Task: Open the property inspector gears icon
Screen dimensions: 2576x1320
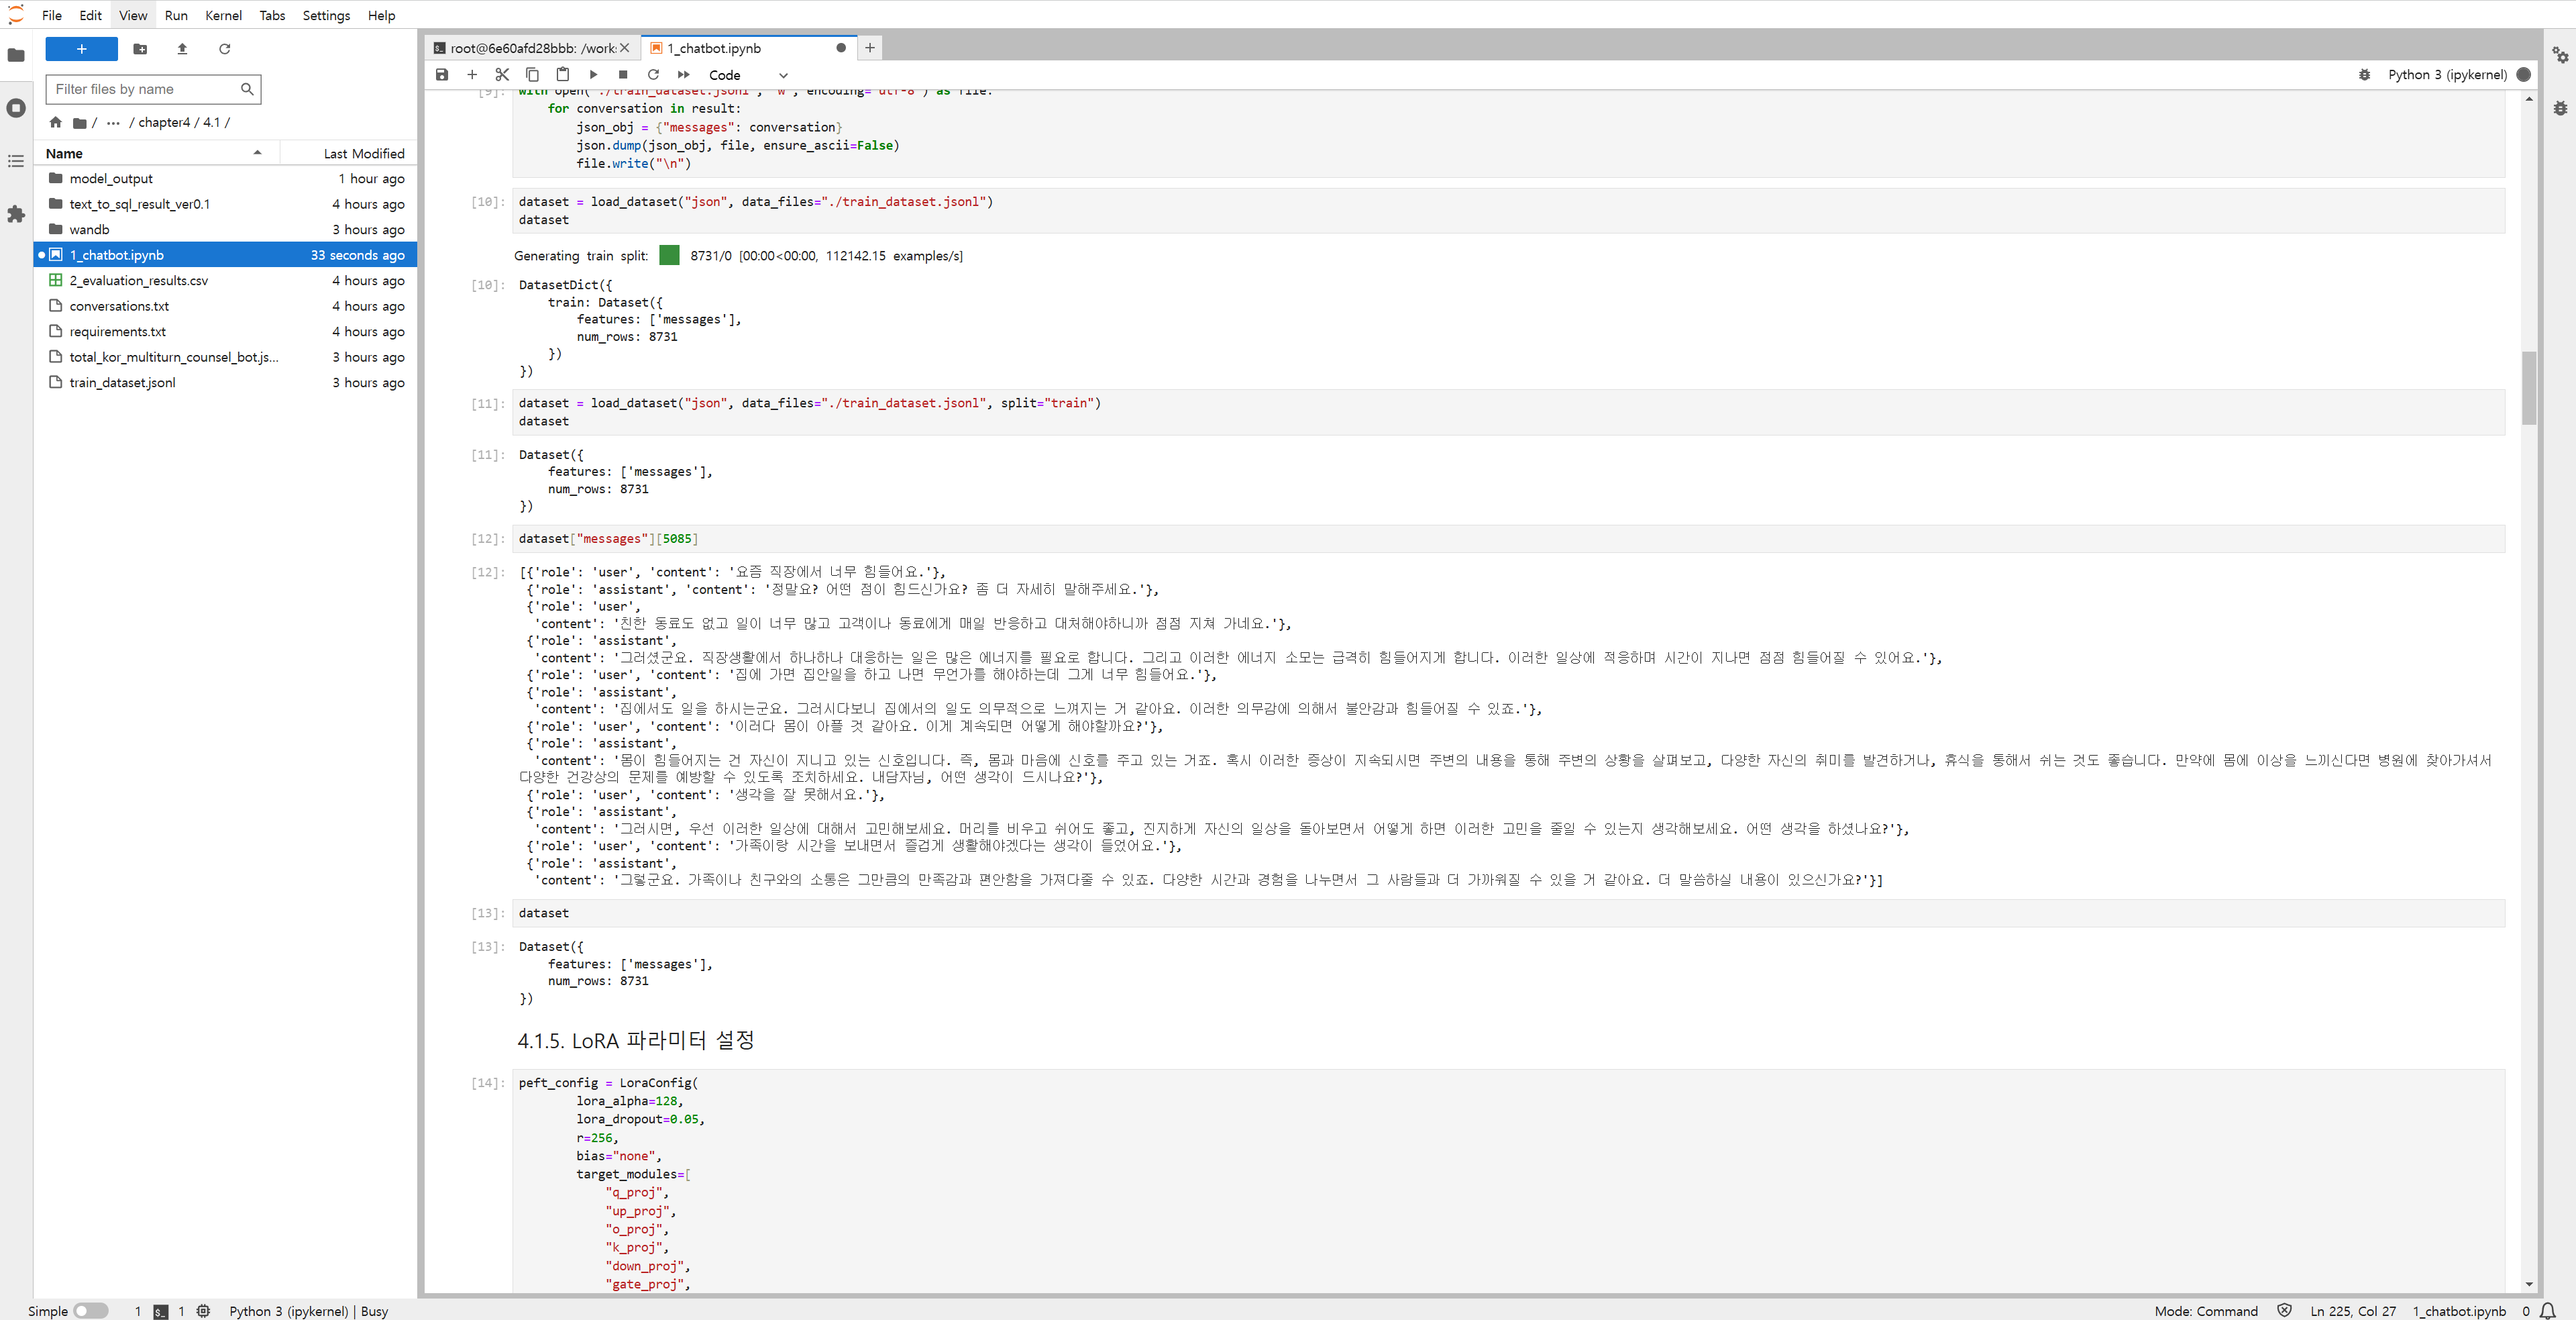Action: coord(2559,55)
